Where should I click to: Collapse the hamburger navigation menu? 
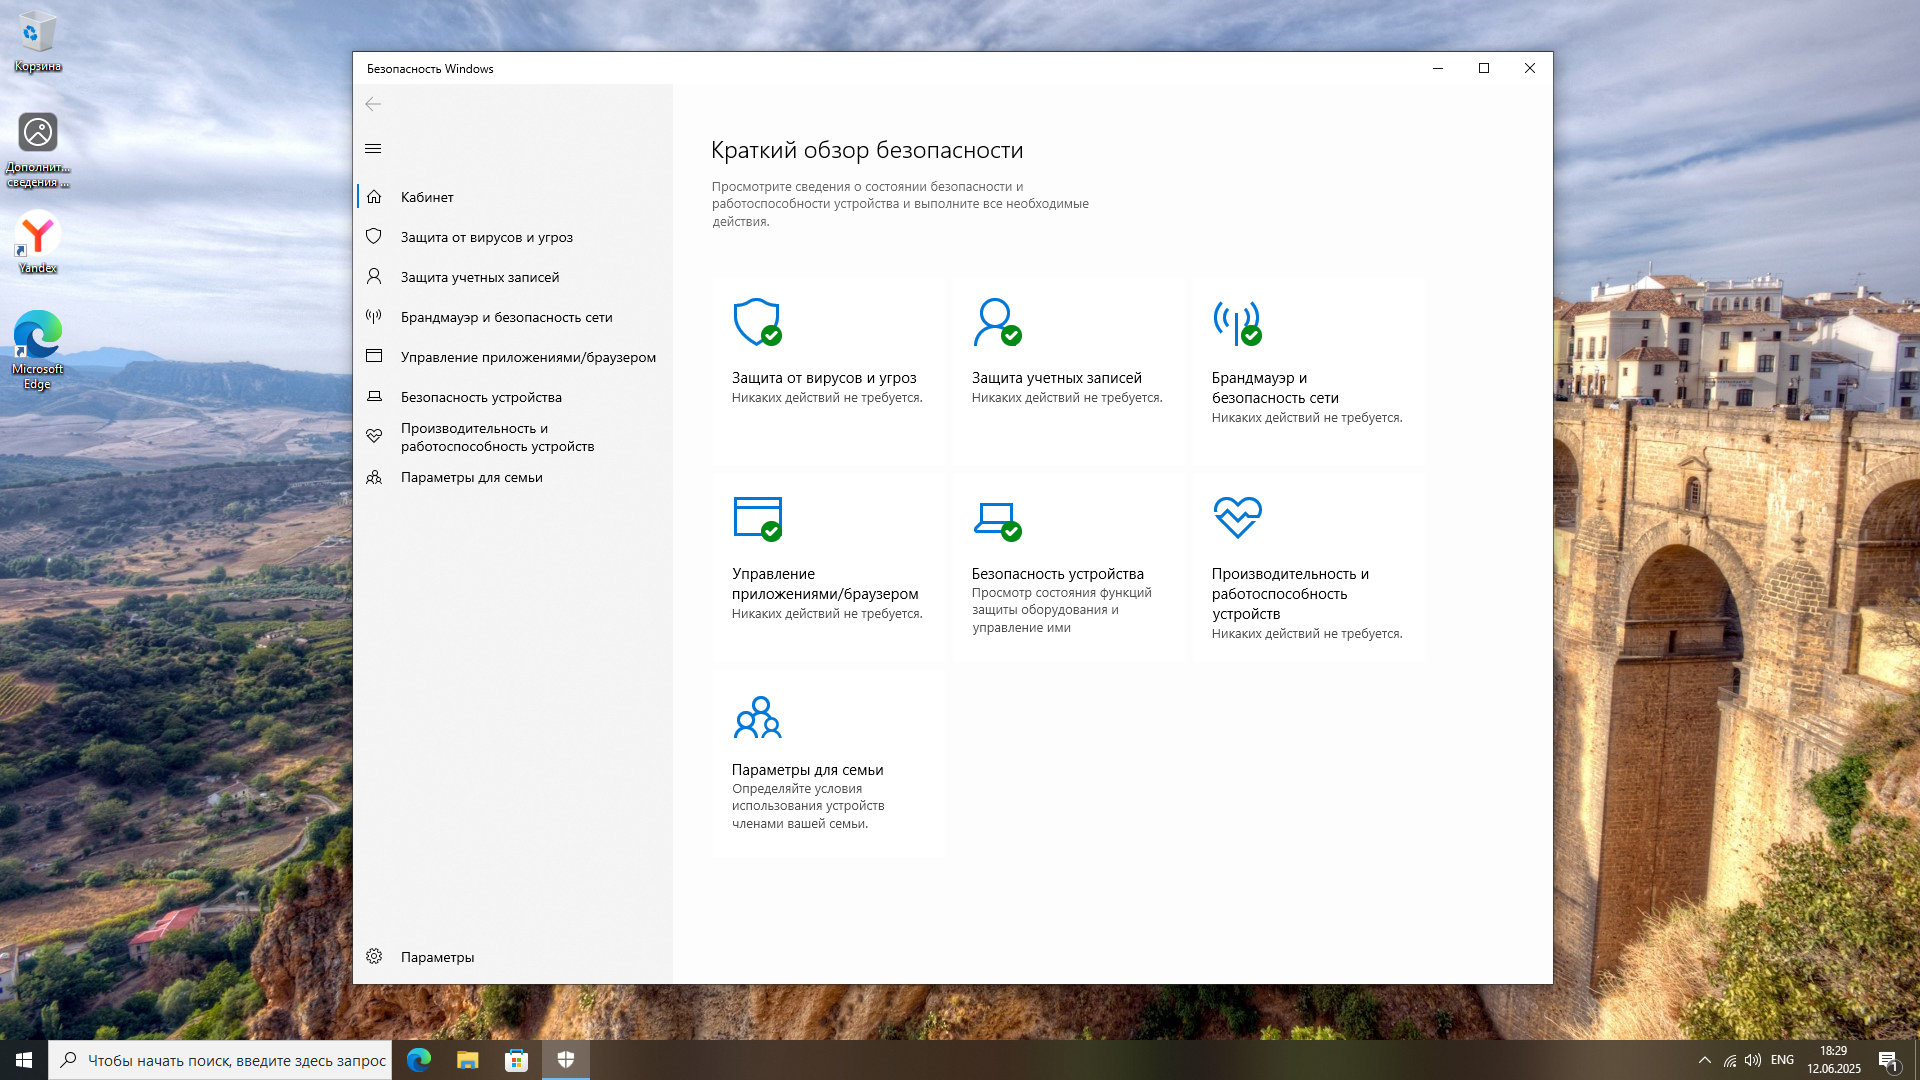[x=373, y=149]
